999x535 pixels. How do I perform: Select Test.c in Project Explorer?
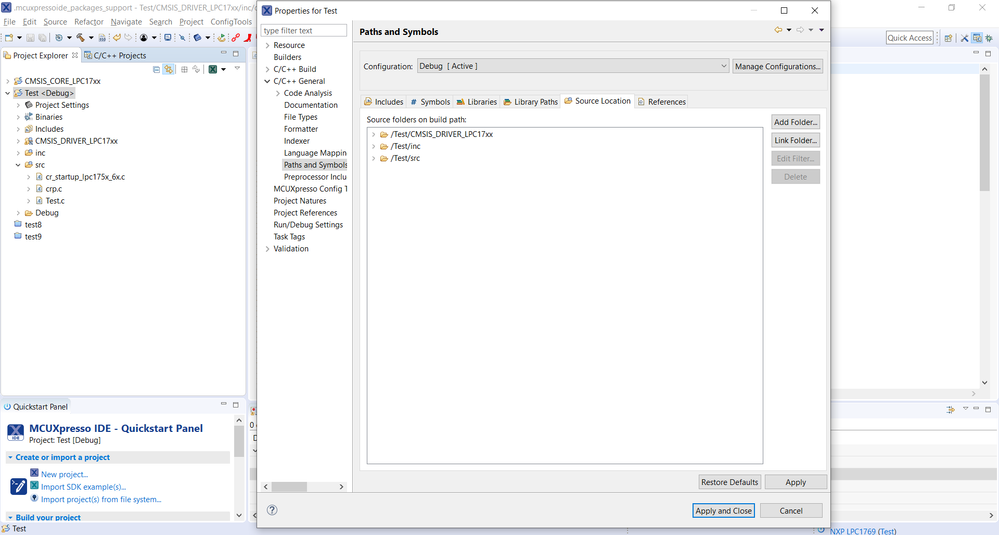click(x=55, y=201)
